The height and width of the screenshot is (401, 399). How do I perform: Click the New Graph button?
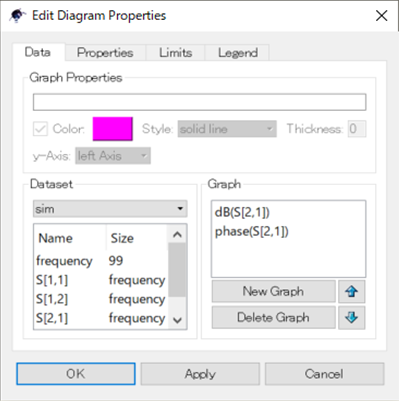pyautogui.click(x=273, y=291)
